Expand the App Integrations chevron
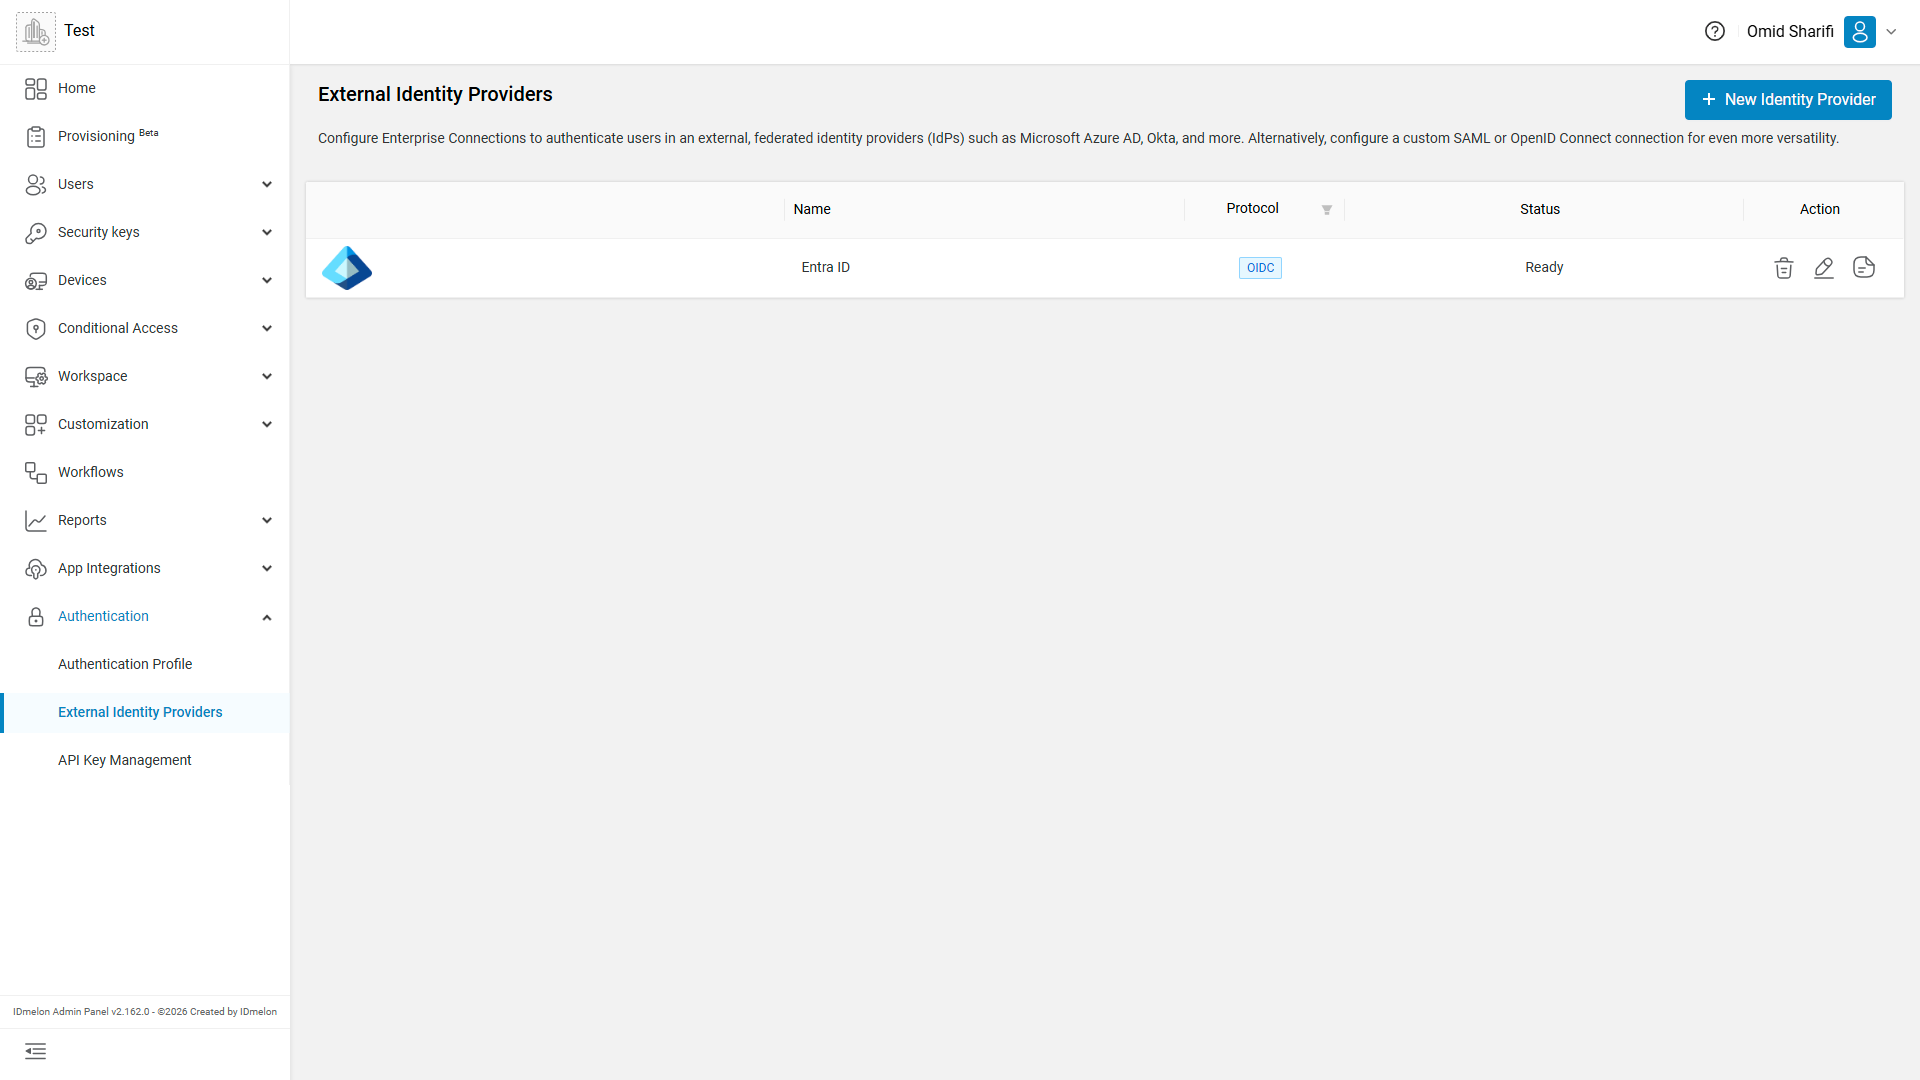The height and width of the screenshot is (1080, 1920). pos(267,568)
